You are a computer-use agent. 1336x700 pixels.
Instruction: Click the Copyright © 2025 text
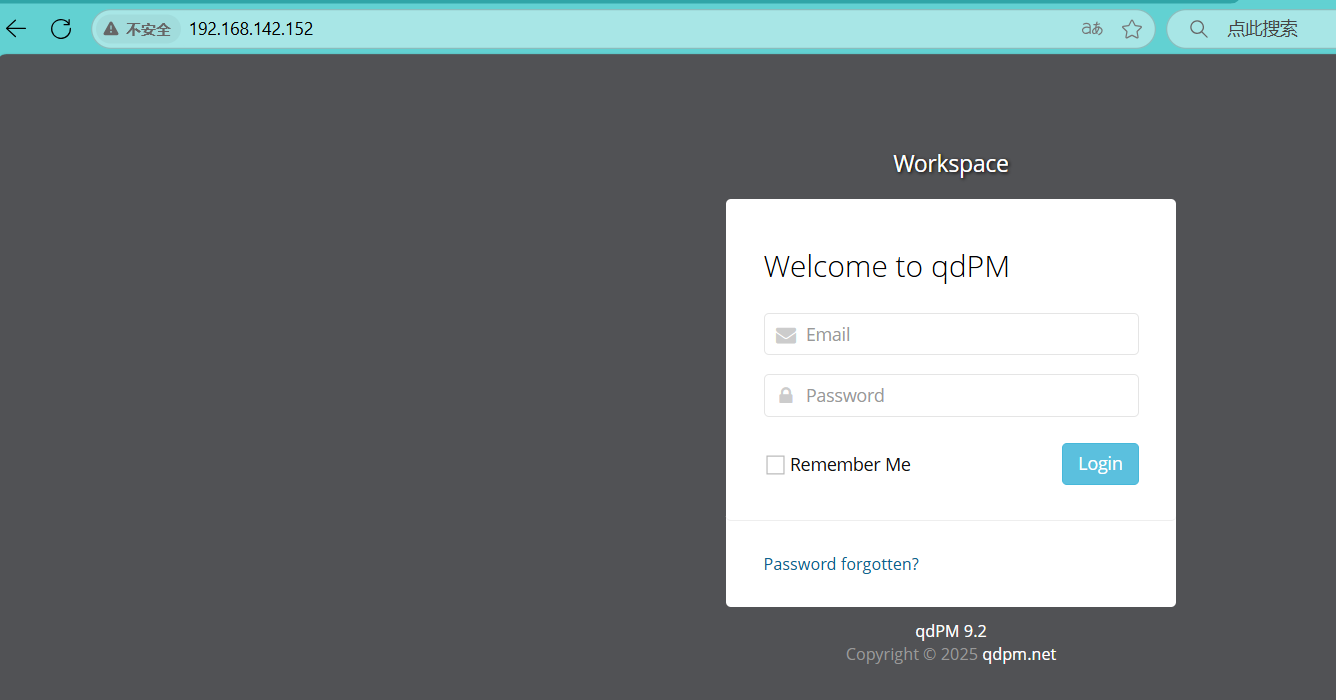(x=911, y=654)
